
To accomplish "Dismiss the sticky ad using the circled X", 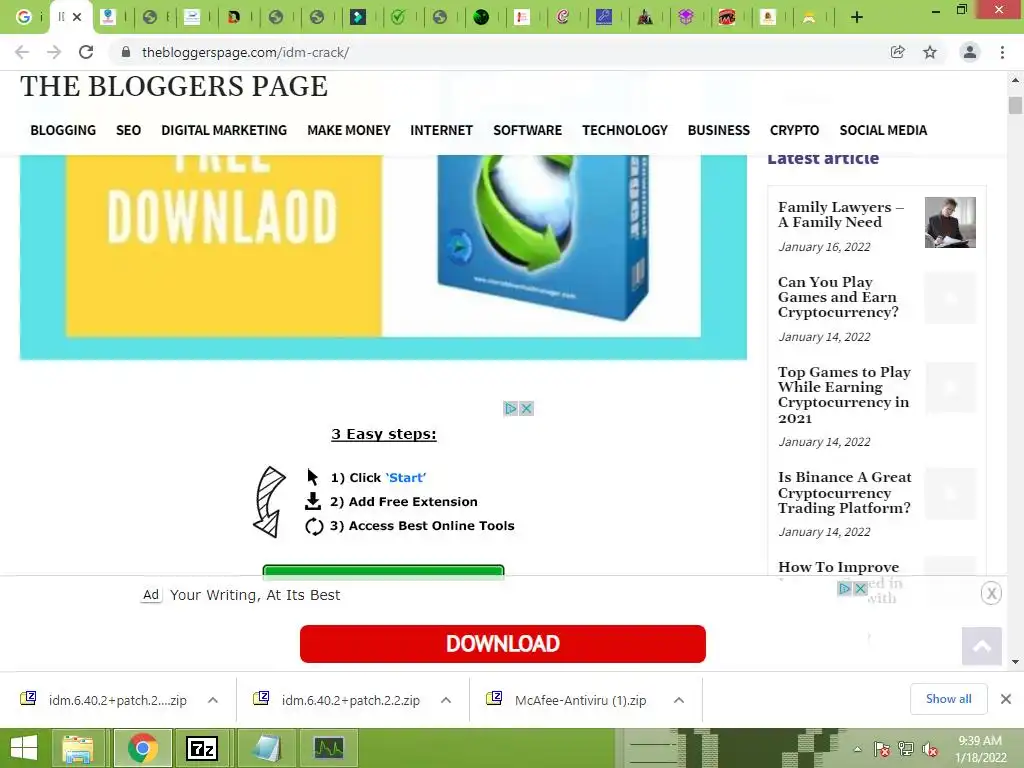I will (991, 593).
